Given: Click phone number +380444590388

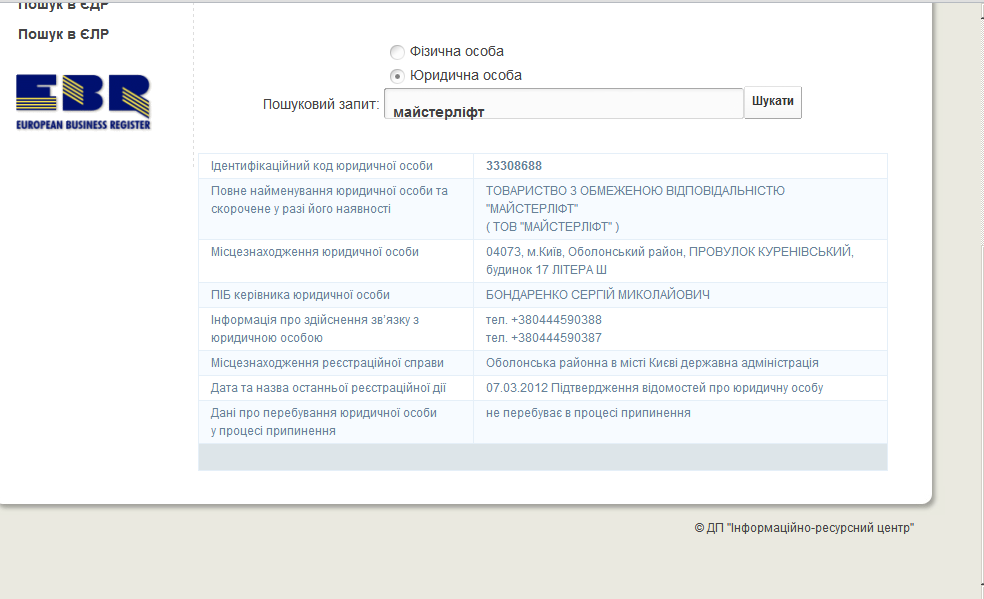Looking at the screenshot, I should [556, 320].
